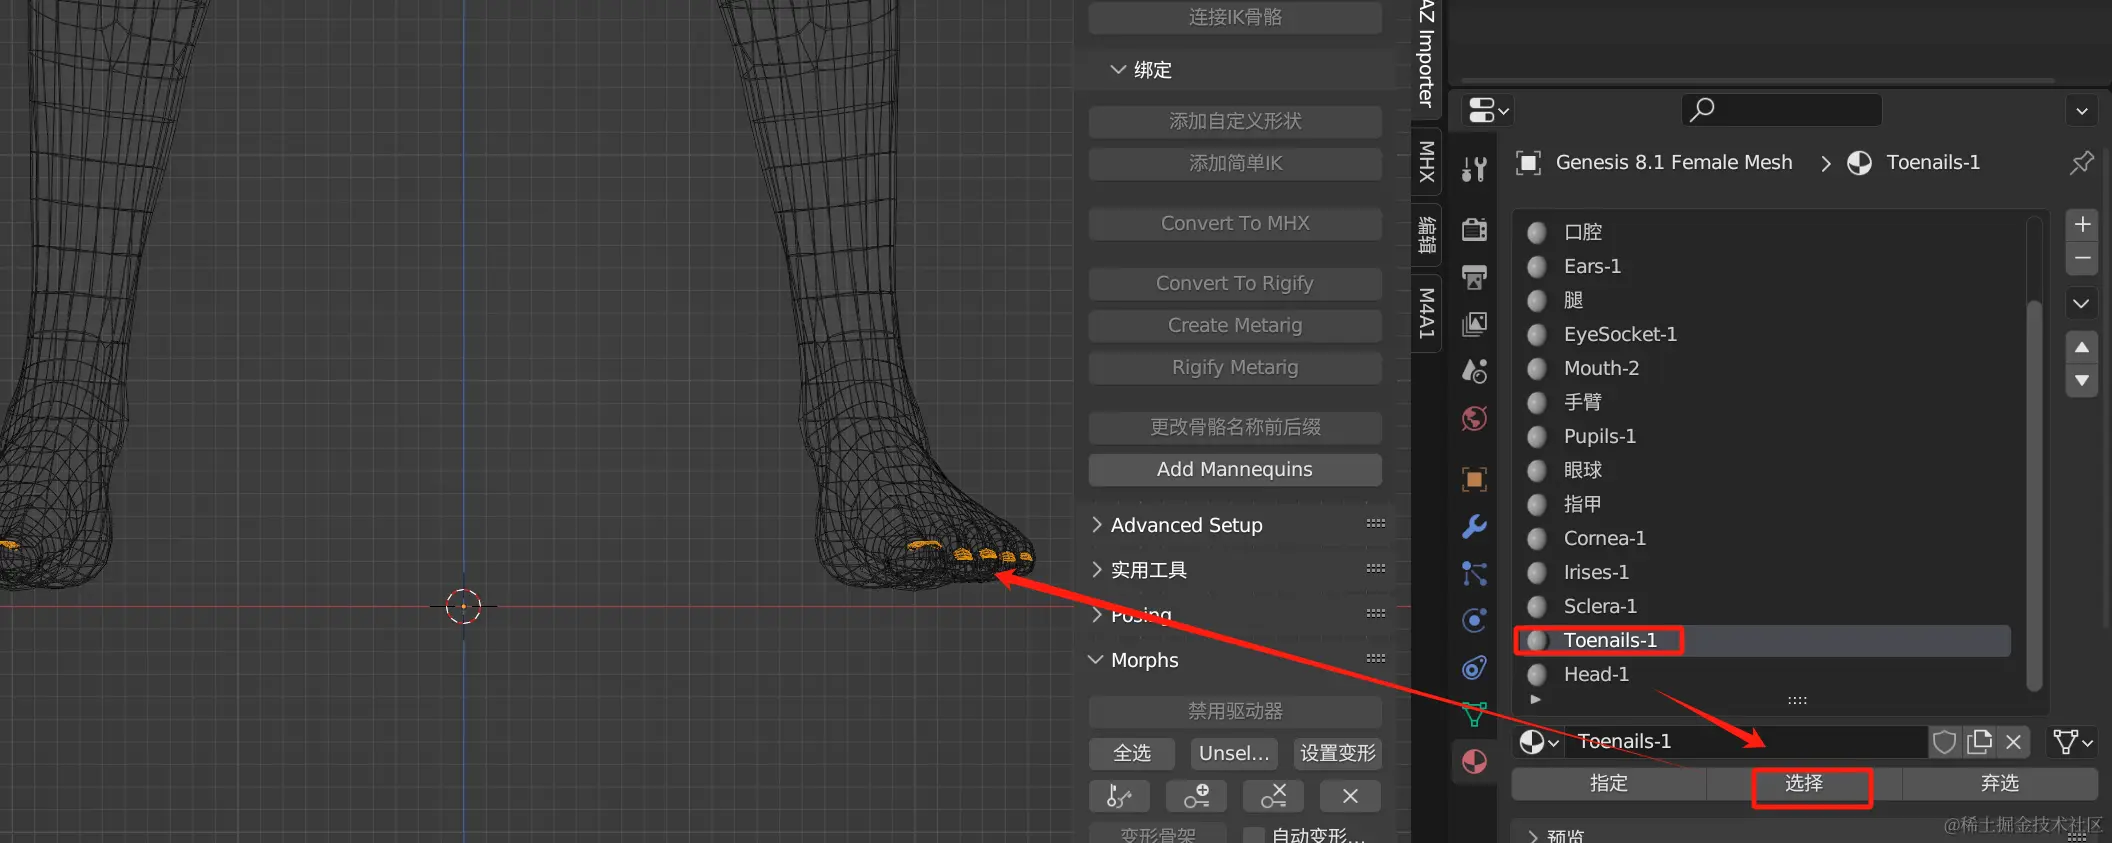Open the World properties tab
Screen dimensions: 2112x843
tap(1474, 418)
